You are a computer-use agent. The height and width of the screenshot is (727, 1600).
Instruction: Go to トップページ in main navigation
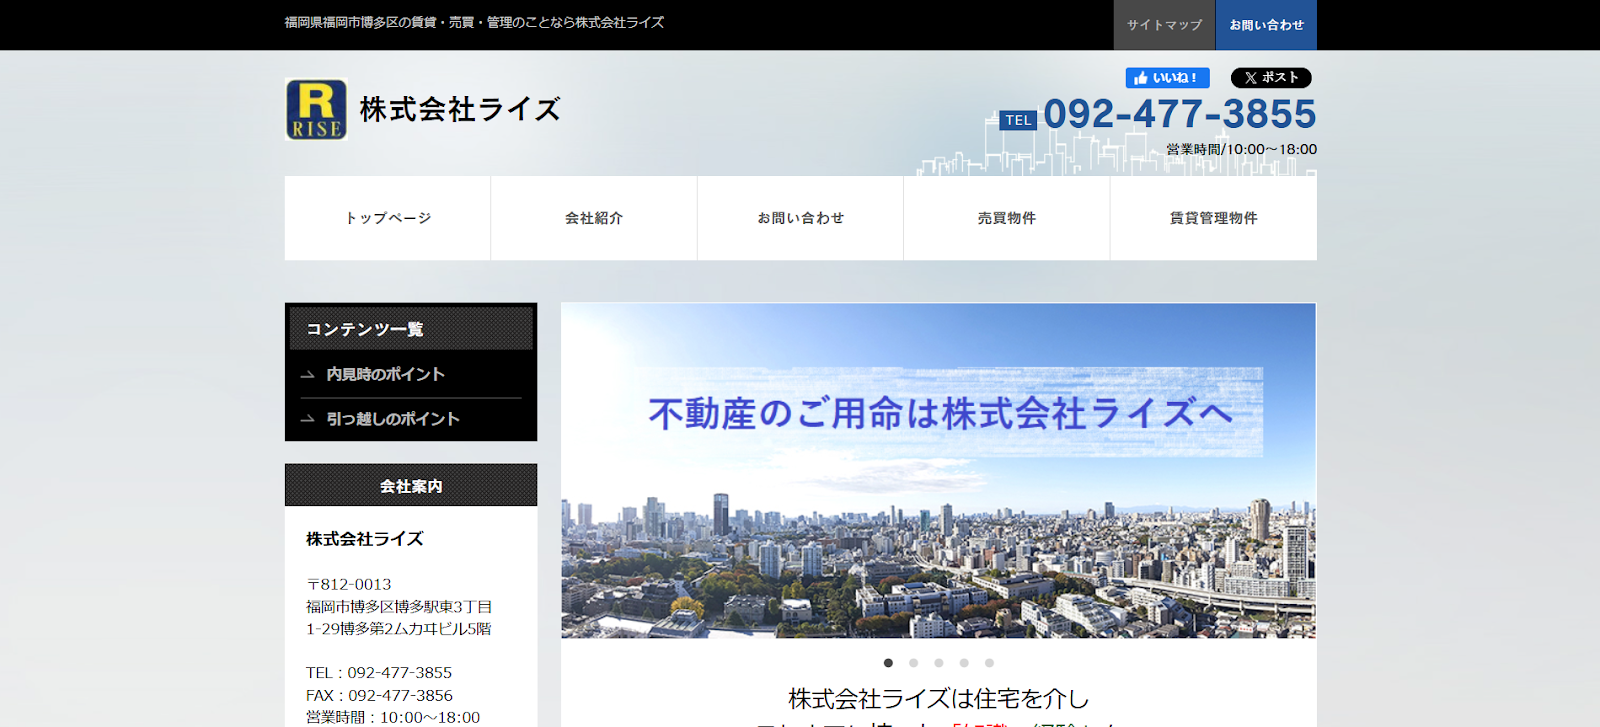(388, 218)
